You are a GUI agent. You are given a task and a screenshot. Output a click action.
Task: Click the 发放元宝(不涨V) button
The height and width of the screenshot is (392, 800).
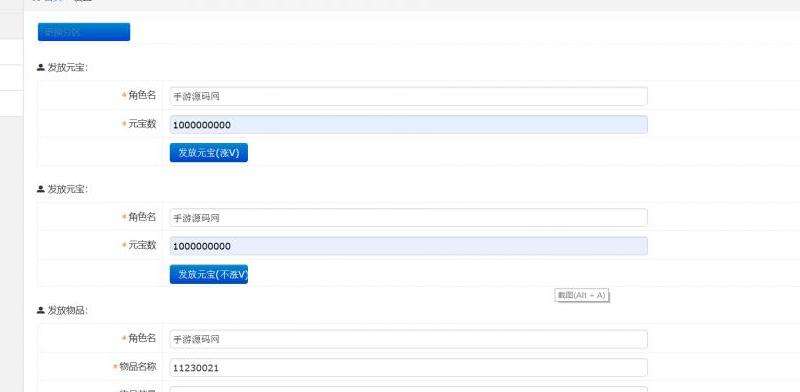(x=209, y=274)
